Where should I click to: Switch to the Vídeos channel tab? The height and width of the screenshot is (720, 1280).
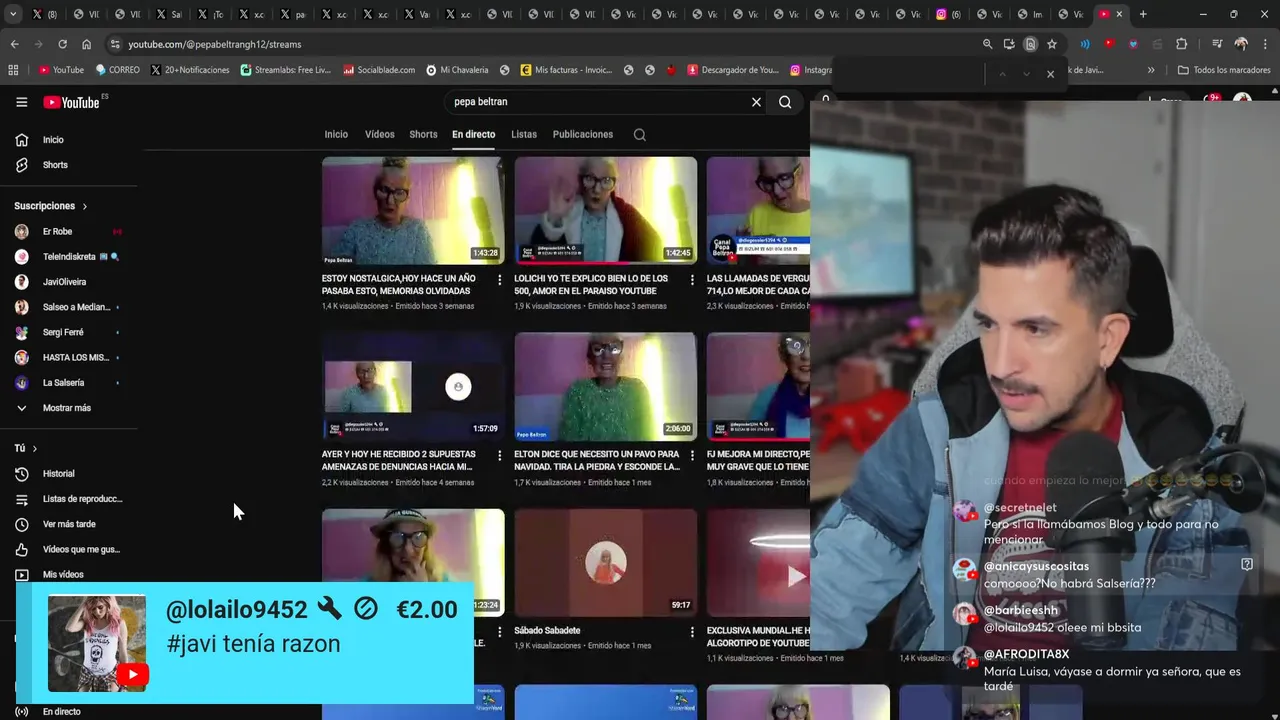tap(380, 134)
